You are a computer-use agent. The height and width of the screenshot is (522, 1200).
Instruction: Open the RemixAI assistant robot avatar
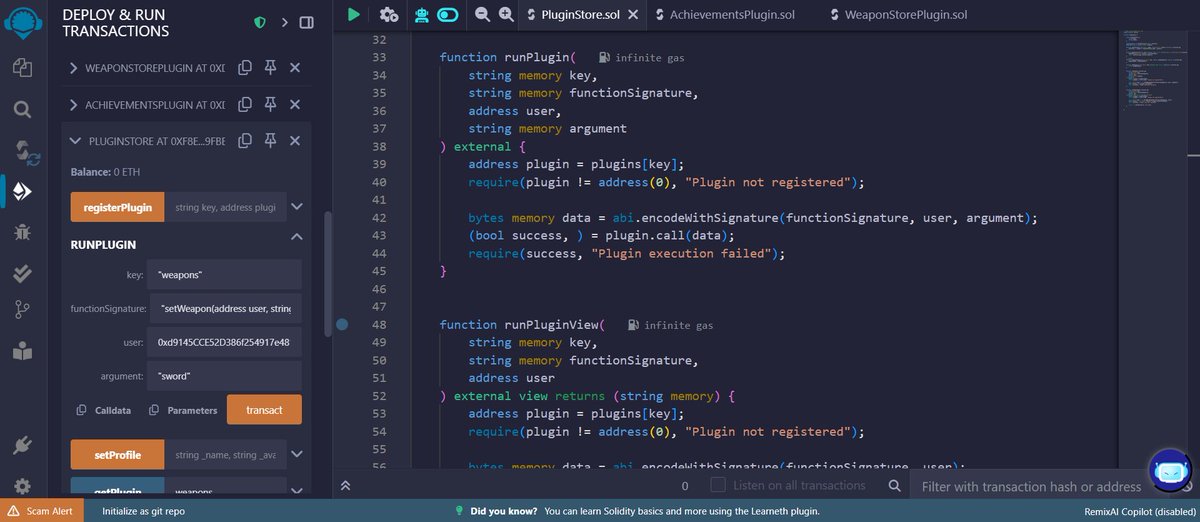(x=1169, y=472)
